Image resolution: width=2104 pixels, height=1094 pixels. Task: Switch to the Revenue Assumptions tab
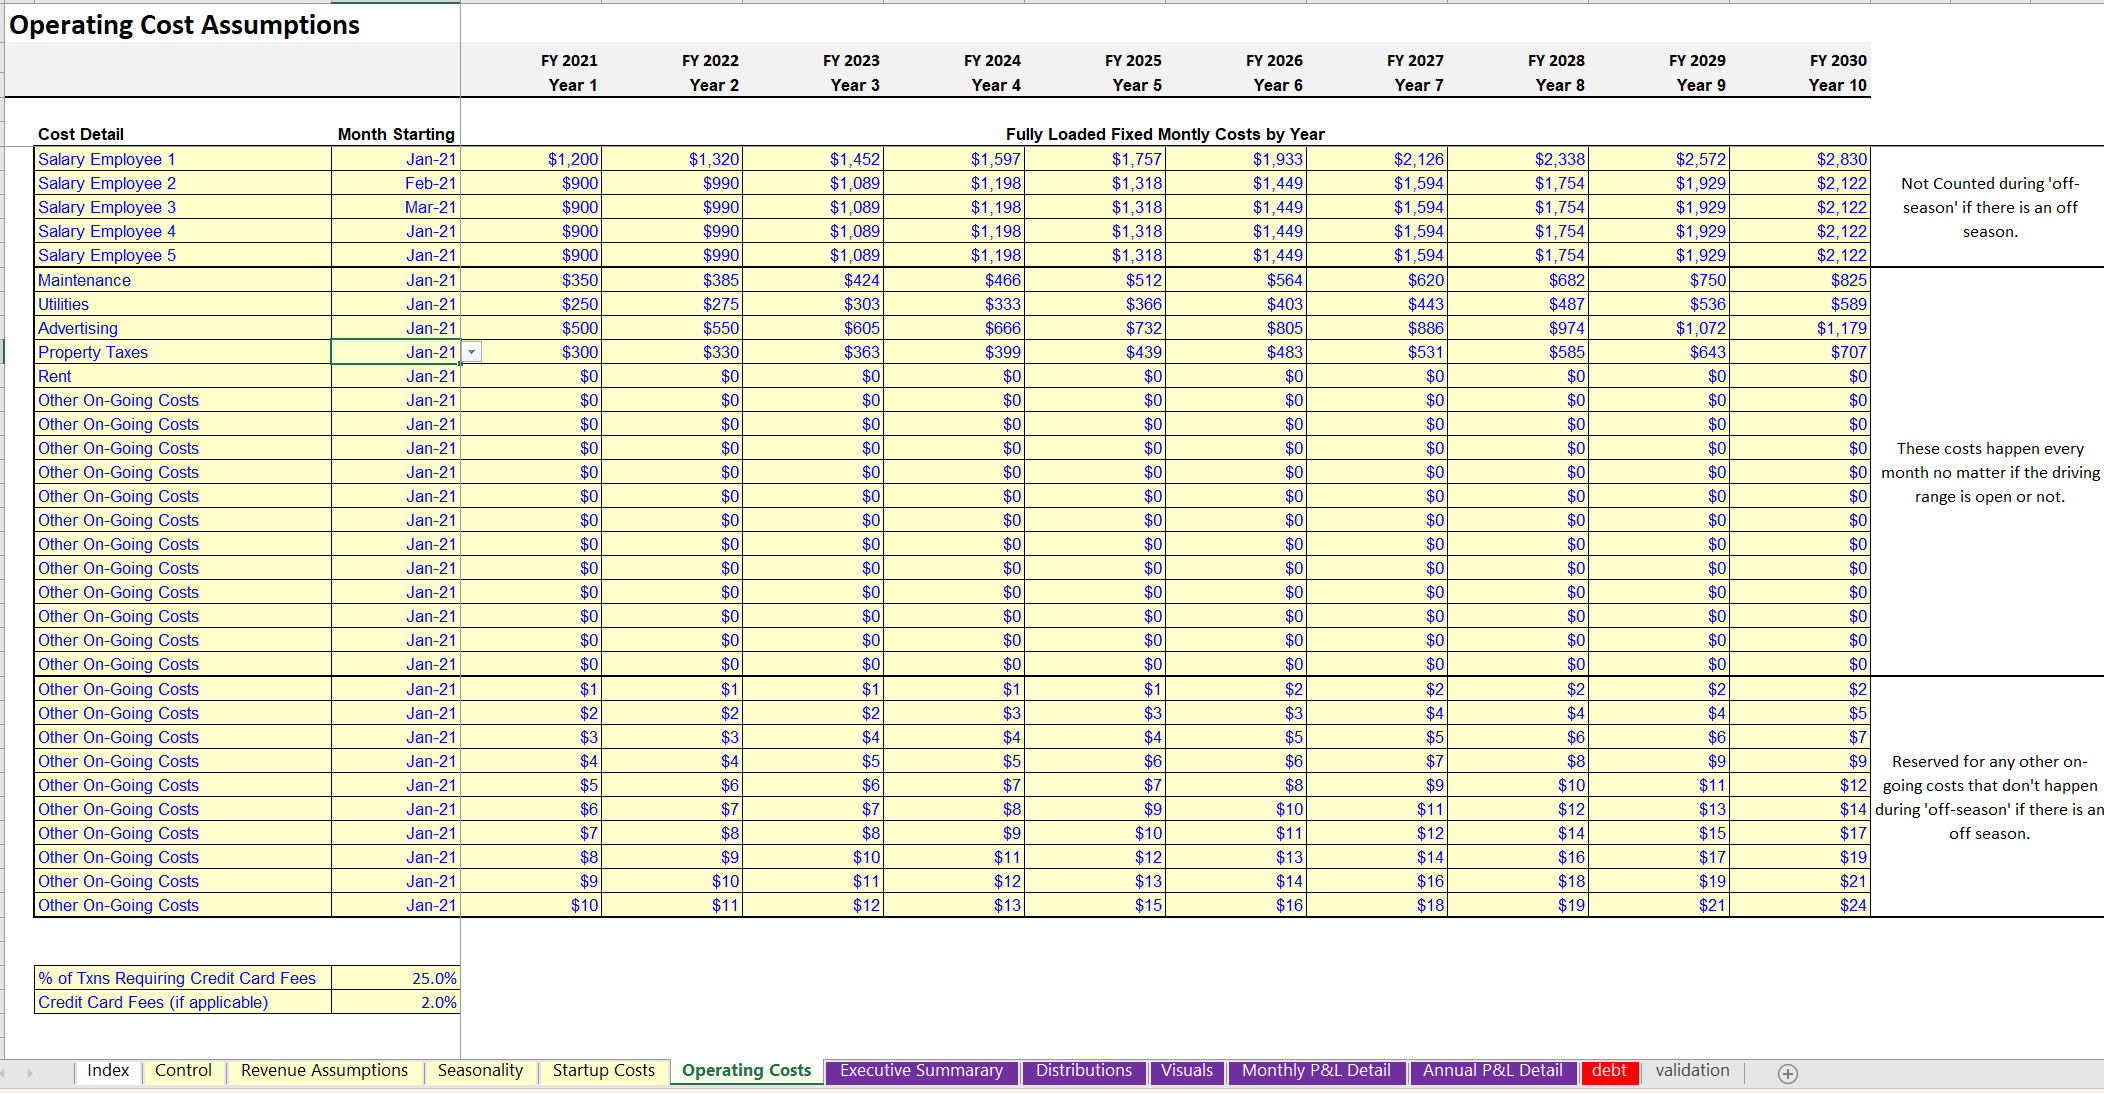coord(325,1070)
